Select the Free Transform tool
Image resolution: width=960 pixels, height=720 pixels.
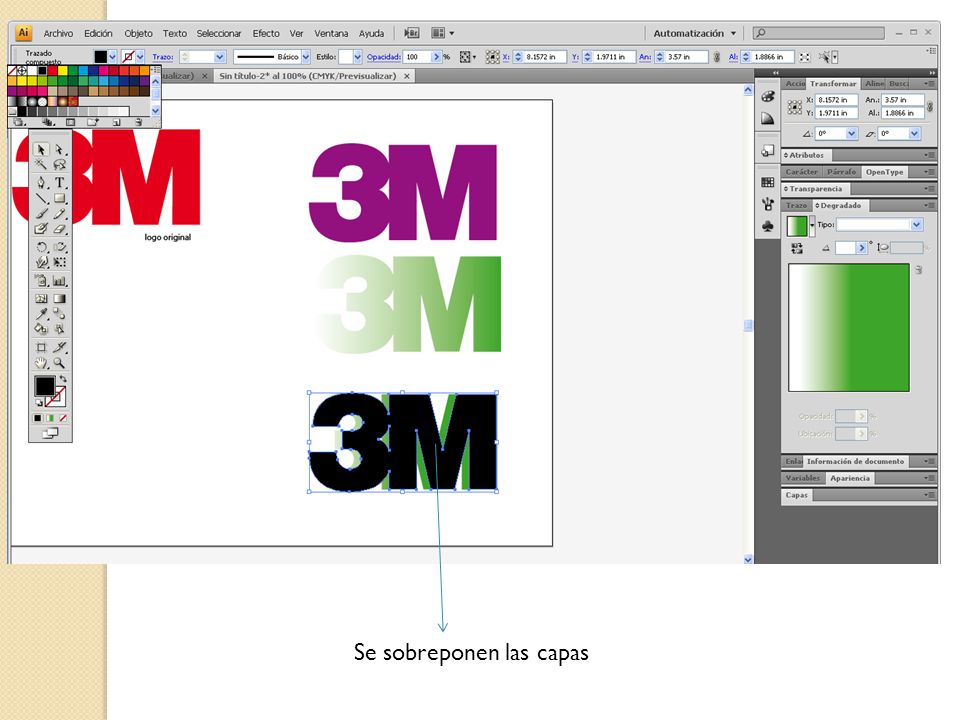[x=59, y=262]
